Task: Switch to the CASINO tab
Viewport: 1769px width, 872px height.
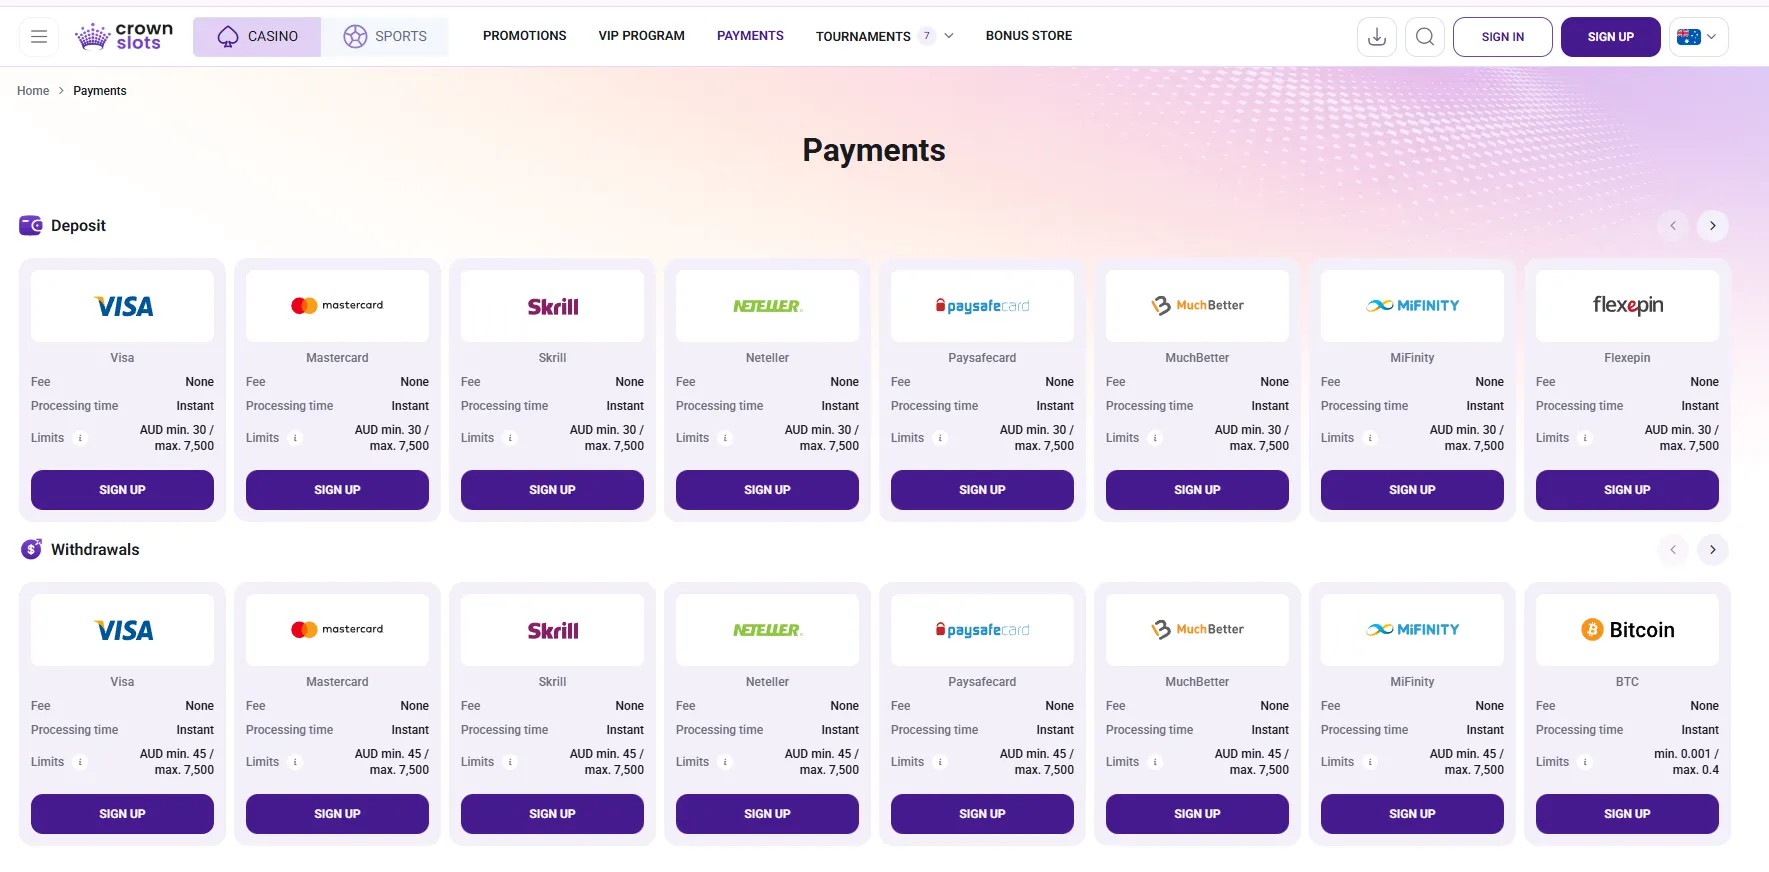Action: coord(257,36)
